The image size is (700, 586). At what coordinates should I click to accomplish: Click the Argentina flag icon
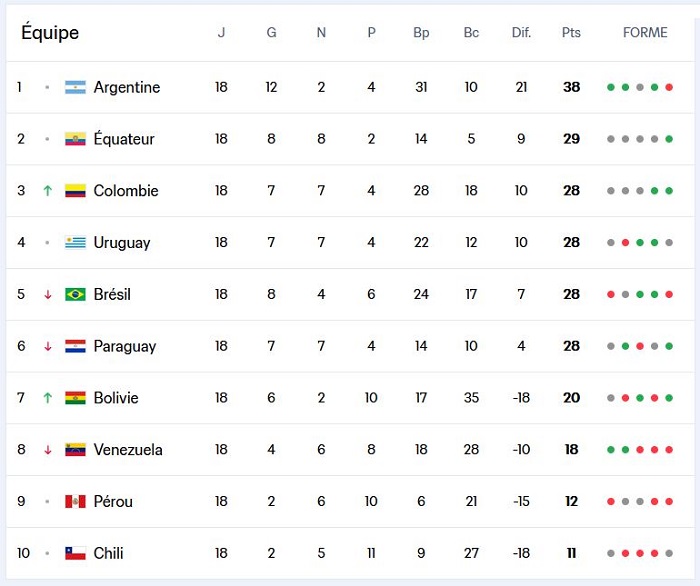tap(75, 87)
